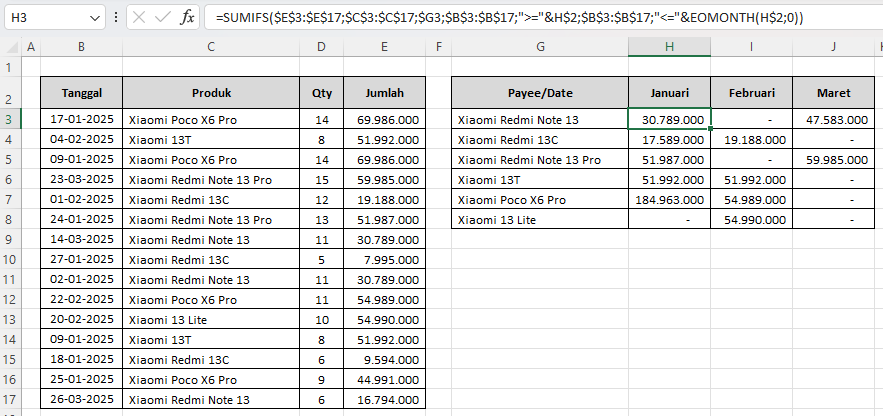Select Februari total 54.989.000 in column I
Viewport: 883px width, 416px height.
(751, 199)
